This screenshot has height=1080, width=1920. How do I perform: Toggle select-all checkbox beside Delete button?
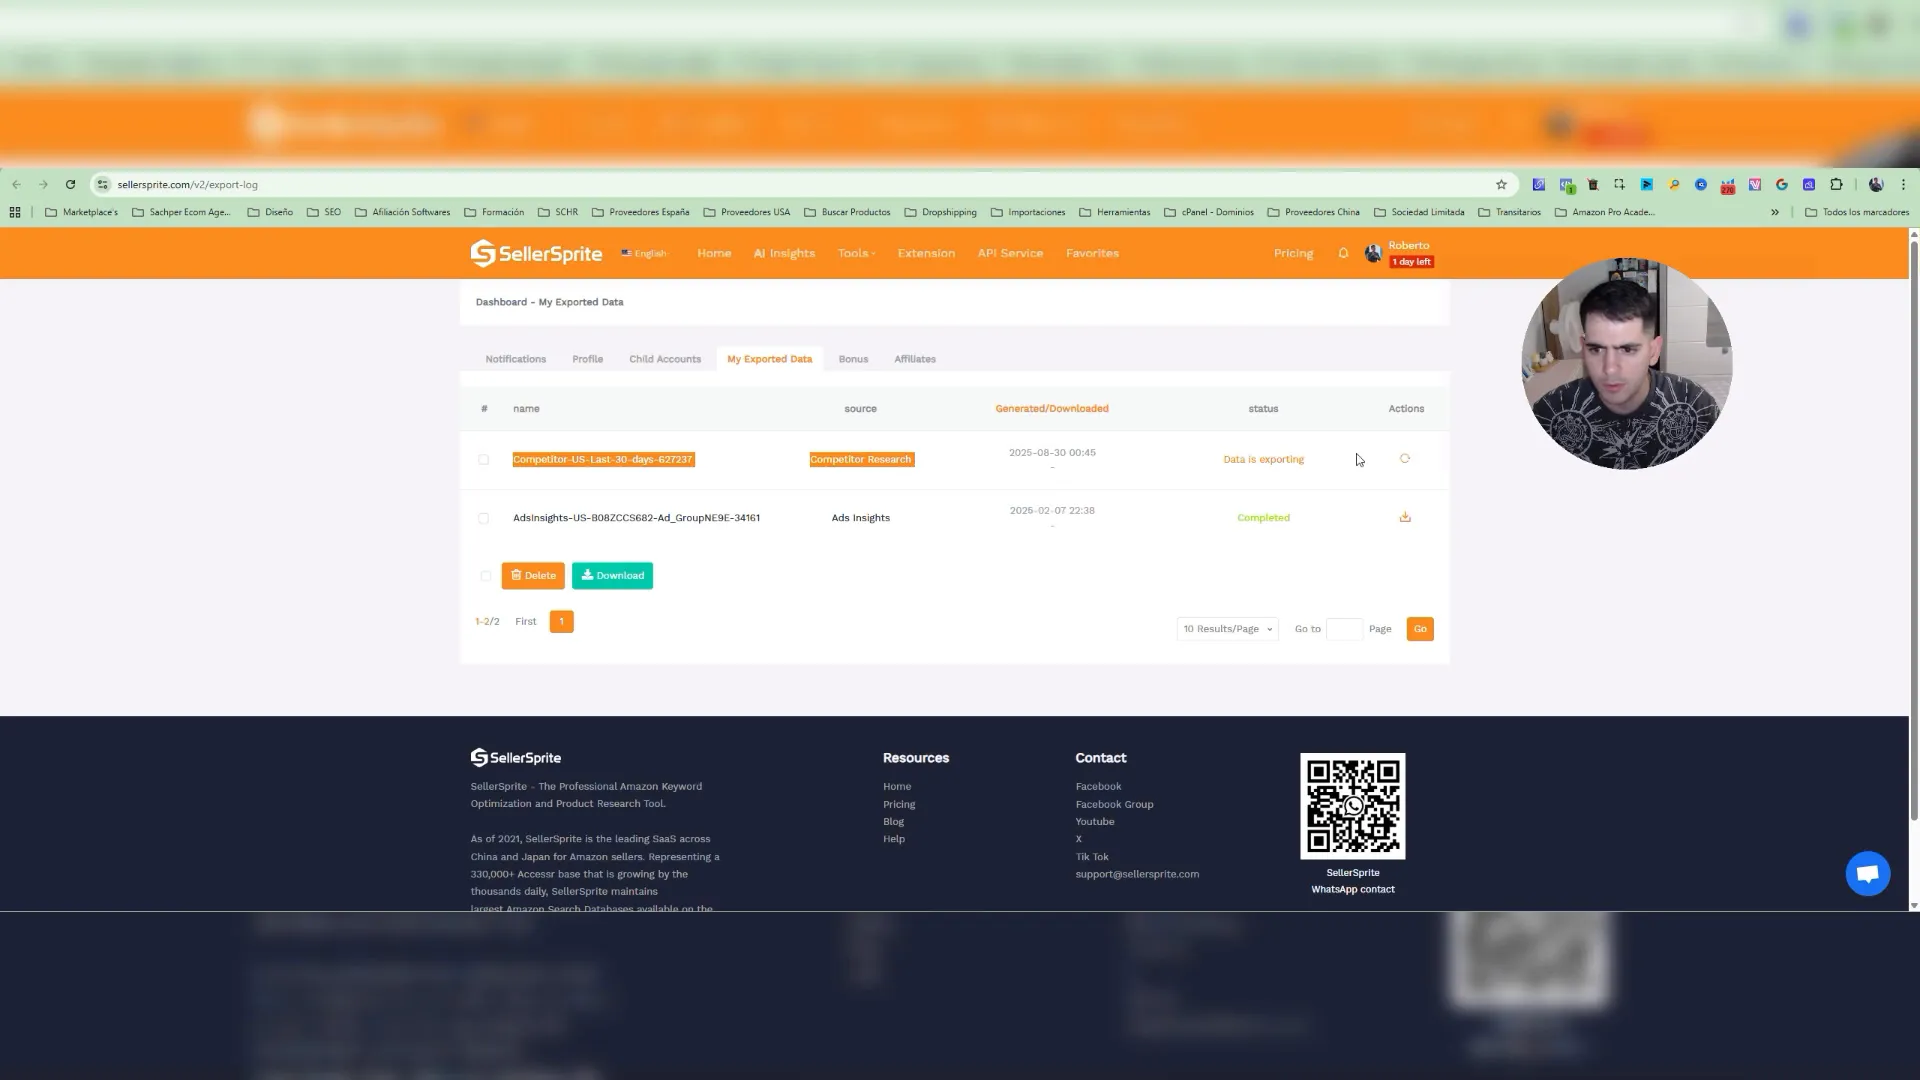click(486, 576)
